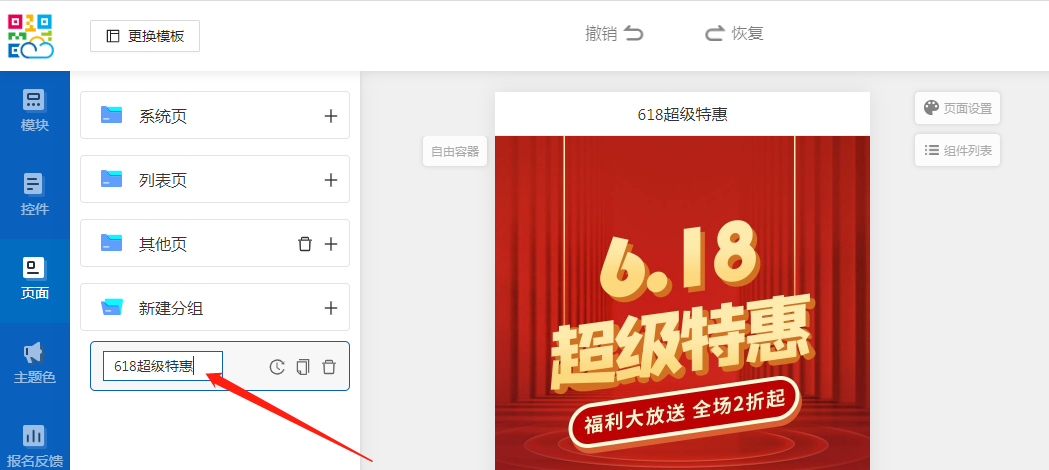Click the 更换模板 button
The image size is (1049, 470).
click(x=145, y=36)
